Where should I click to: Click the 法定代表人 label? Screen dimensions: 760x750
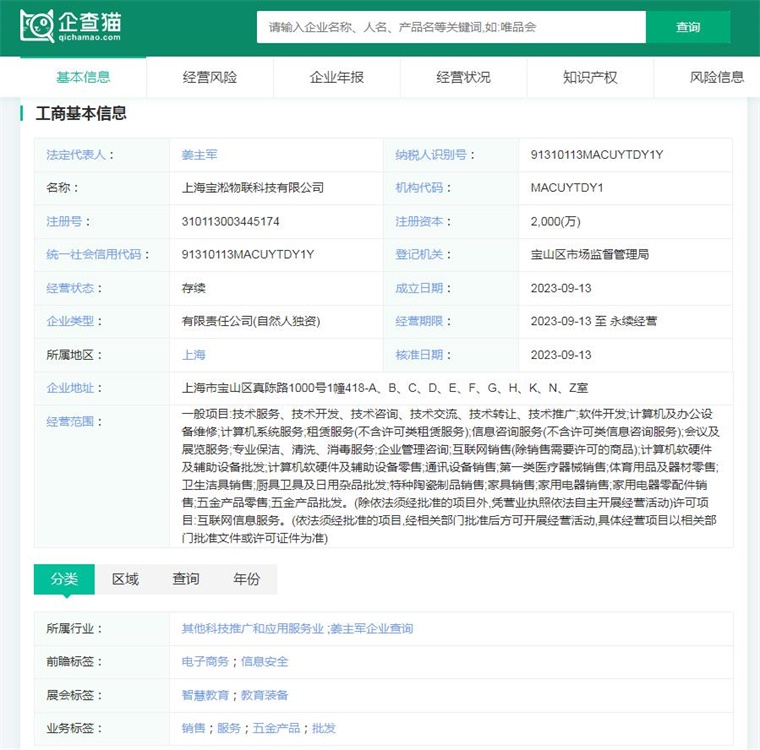[76, 155]
